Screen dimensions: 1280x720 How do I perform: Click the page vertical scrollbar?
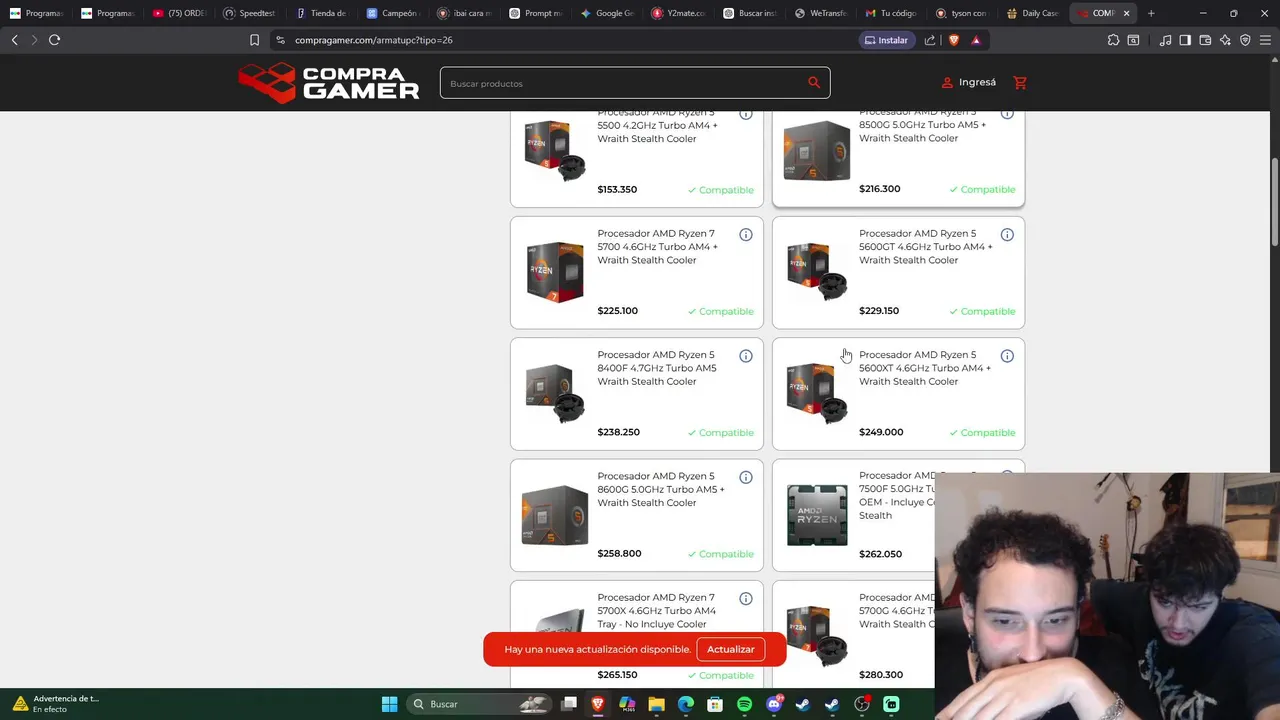(x=1274, y=200)
